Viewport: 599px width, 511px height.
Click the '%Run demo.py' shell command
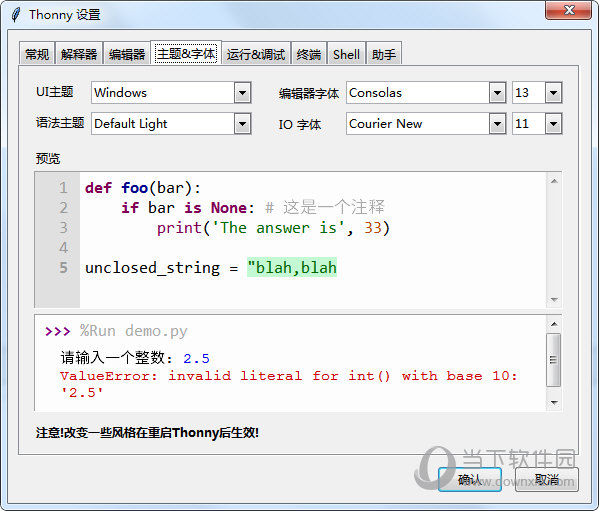coord(133,331)
